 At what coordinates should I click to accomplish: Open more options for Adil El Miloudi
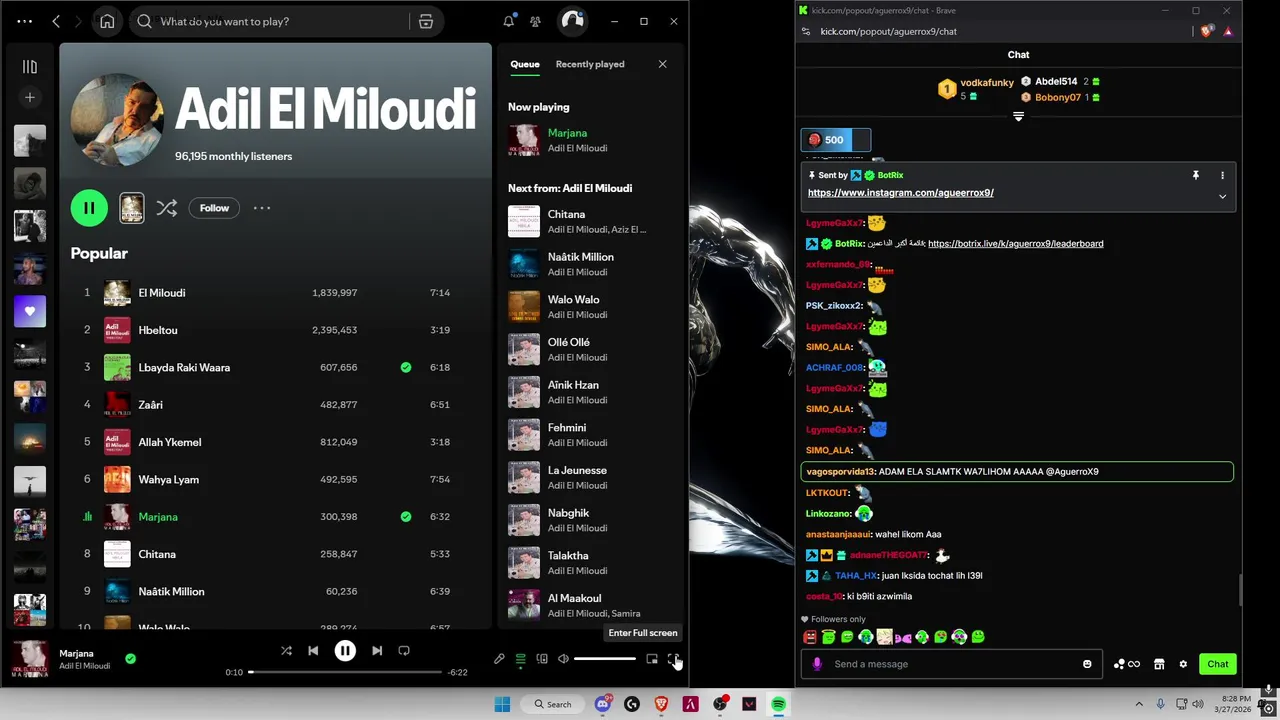coord(262,208)
